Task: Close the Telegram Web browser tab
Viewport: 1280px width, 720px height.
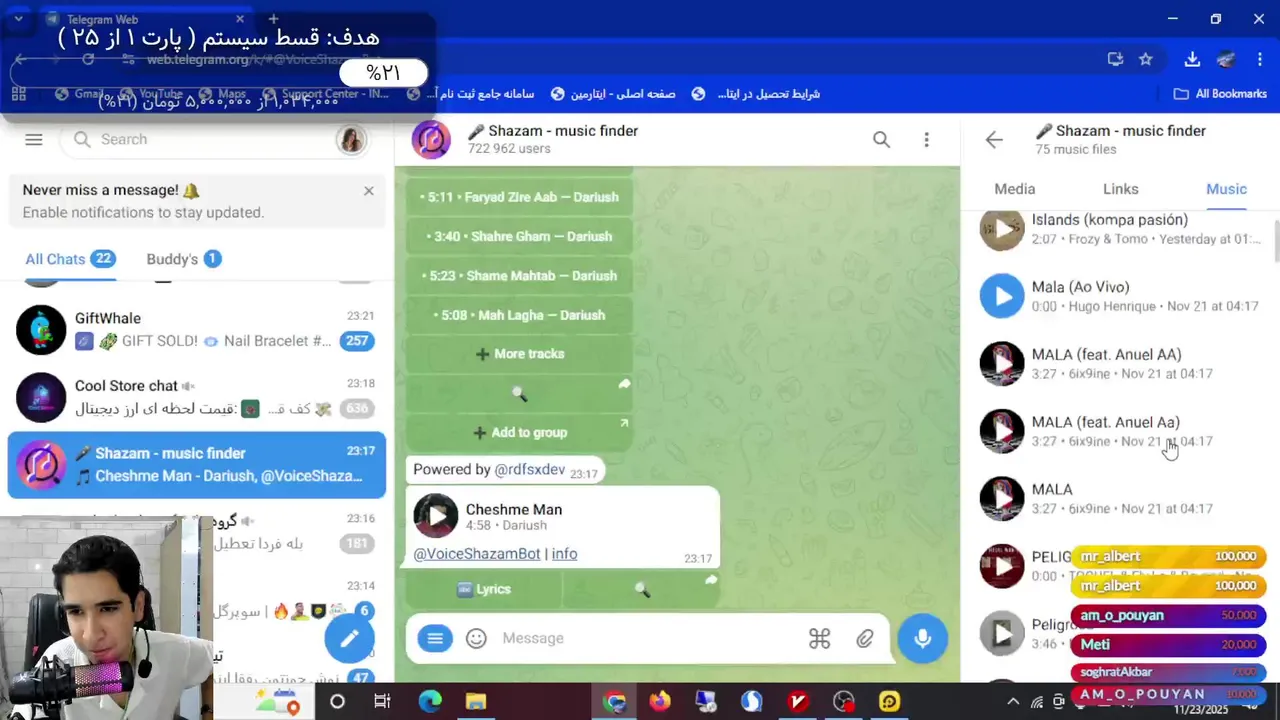Action: 240,19
